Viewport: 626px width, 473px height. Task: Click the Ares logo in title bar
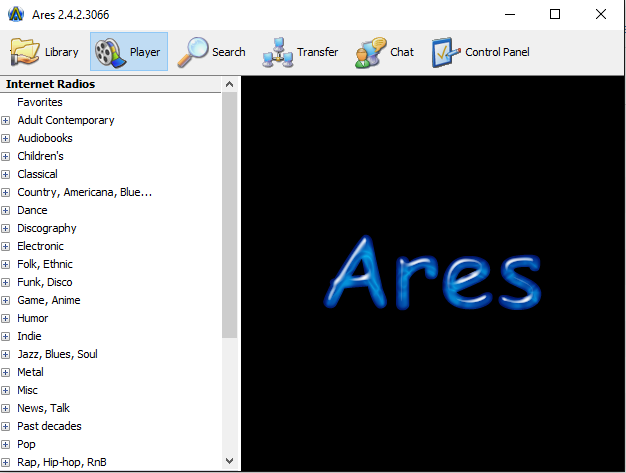click(16, 14)
